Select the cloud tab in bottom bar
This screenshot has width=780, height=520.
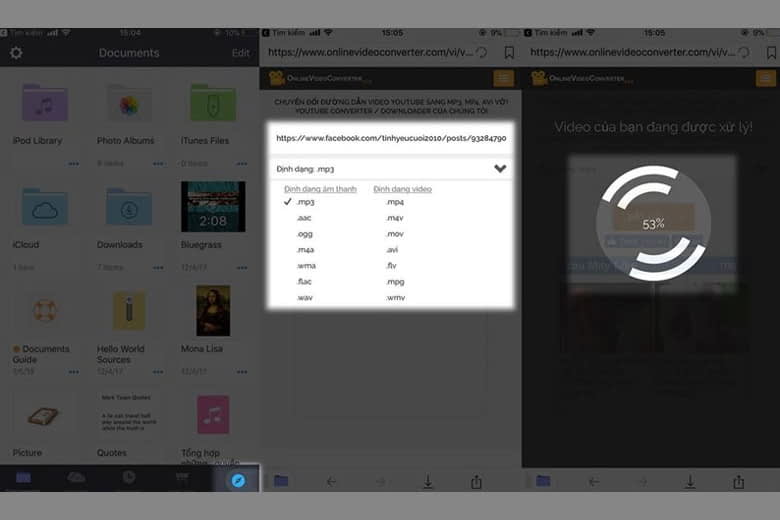(x=76, y=478)
